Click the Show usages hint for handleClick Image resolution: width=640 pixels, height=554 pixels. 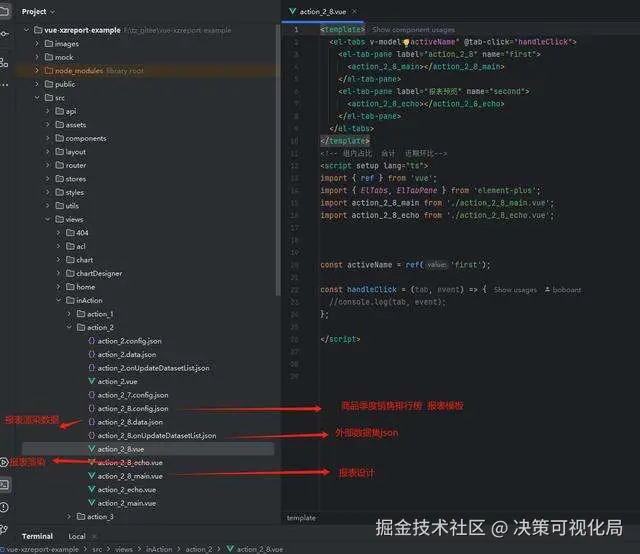click(515, 290)
